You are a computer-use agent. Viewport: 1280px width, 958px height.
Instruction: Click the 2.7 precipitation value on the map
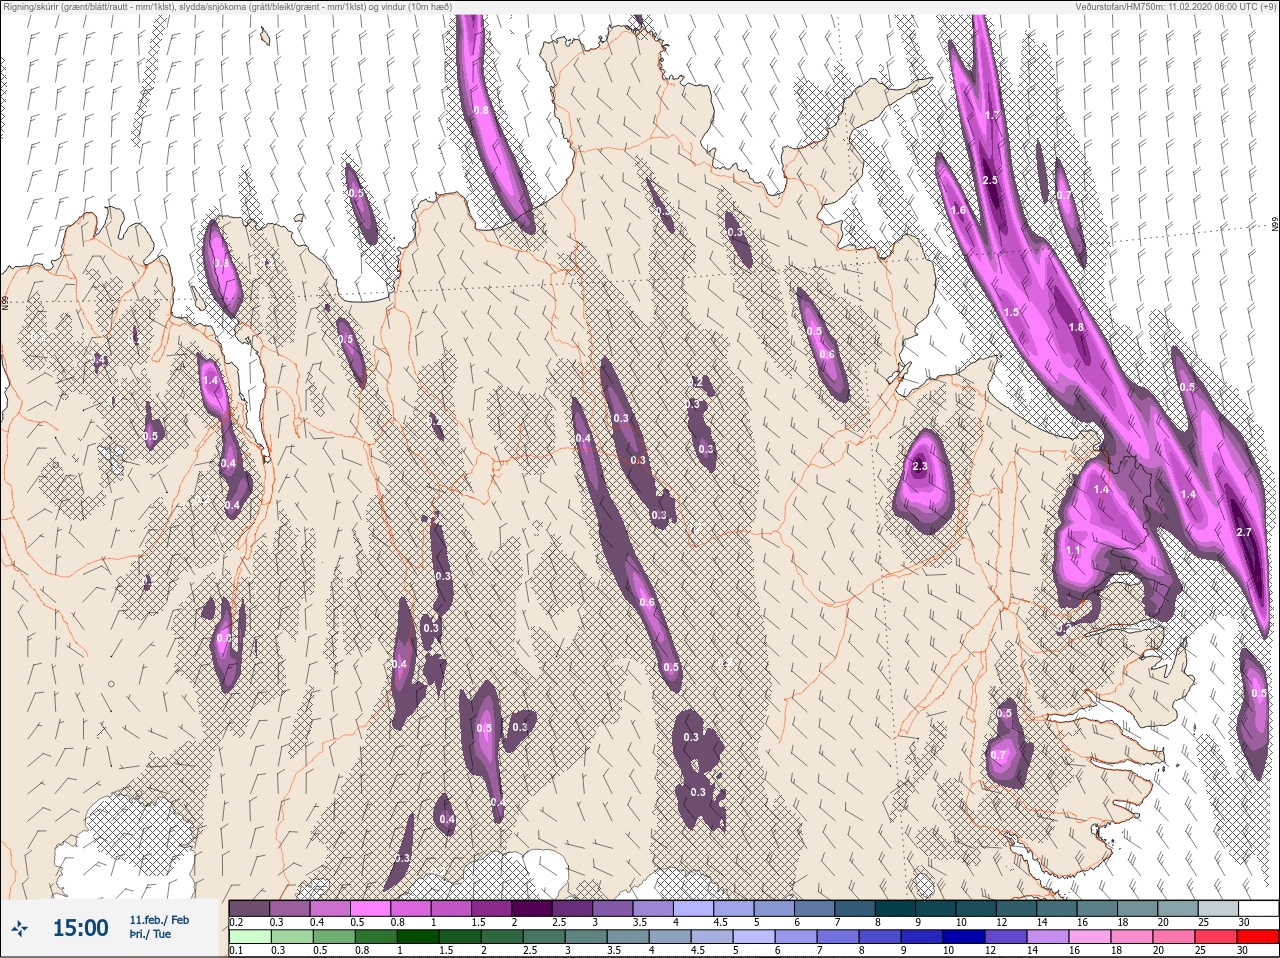click(x=1244, y=532)
